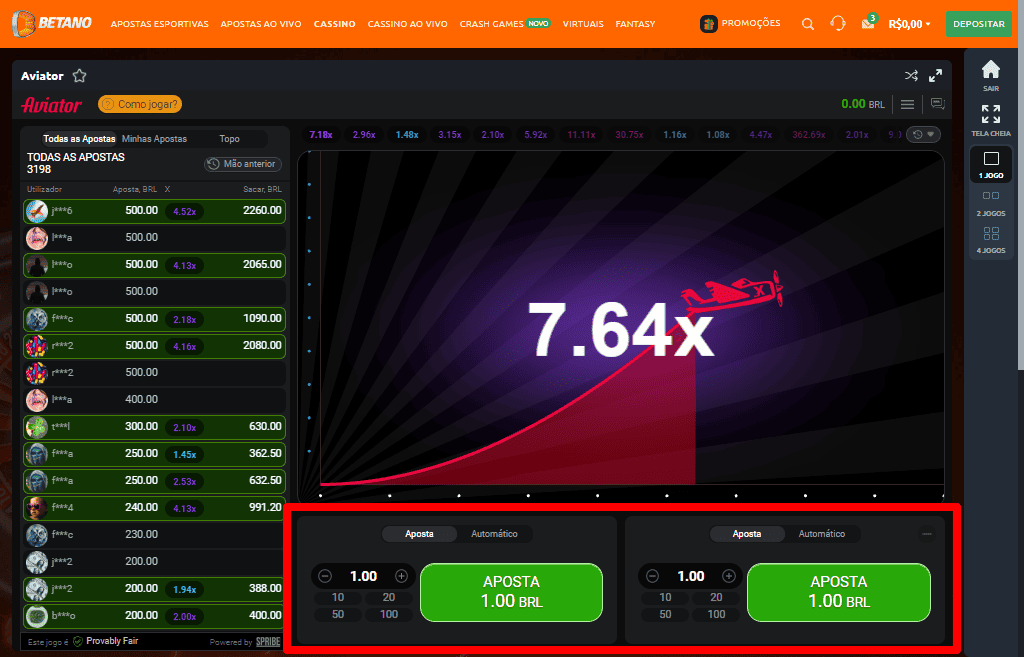Click the 7.18x history multiplier
The width and height of the screenshot is (1024, 657).
coord(321,135)
